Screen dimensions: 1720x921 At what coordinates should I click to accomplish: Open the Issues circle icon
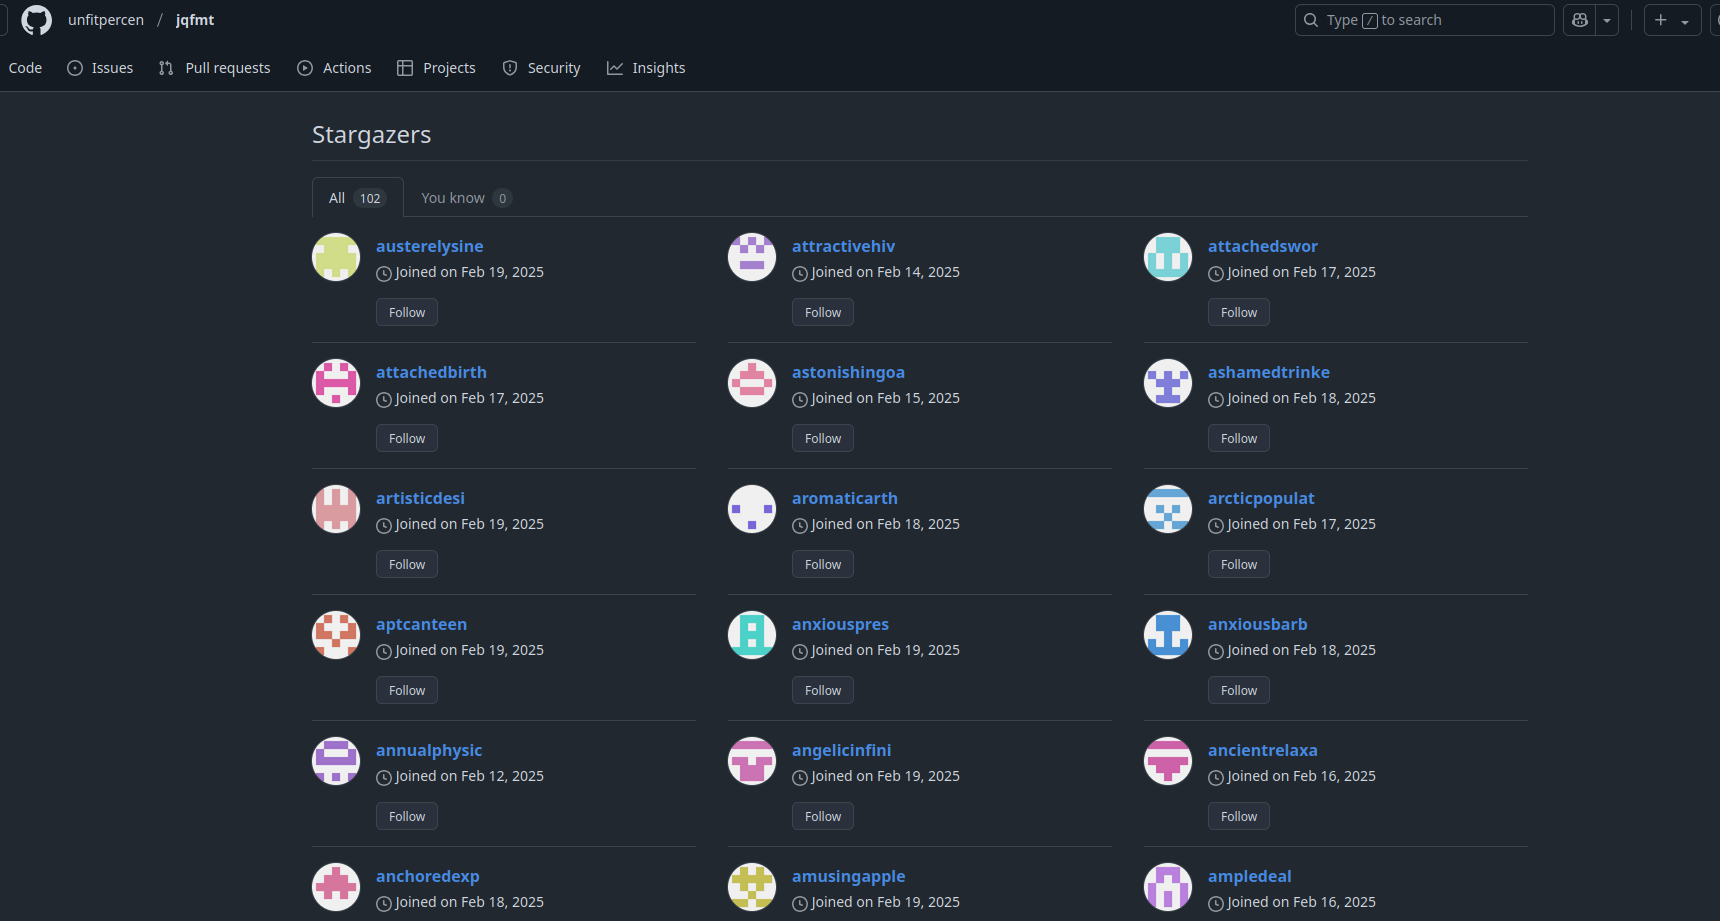74,67
